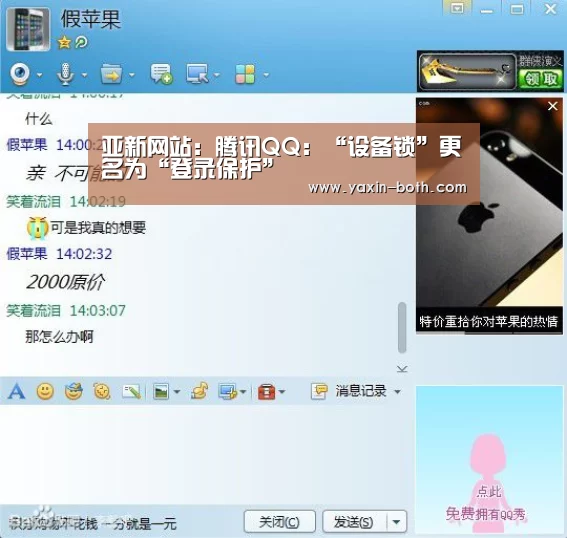Click 免费拥有QQ秀 link
The image size is (567, 538).
[x=486, y=514]
